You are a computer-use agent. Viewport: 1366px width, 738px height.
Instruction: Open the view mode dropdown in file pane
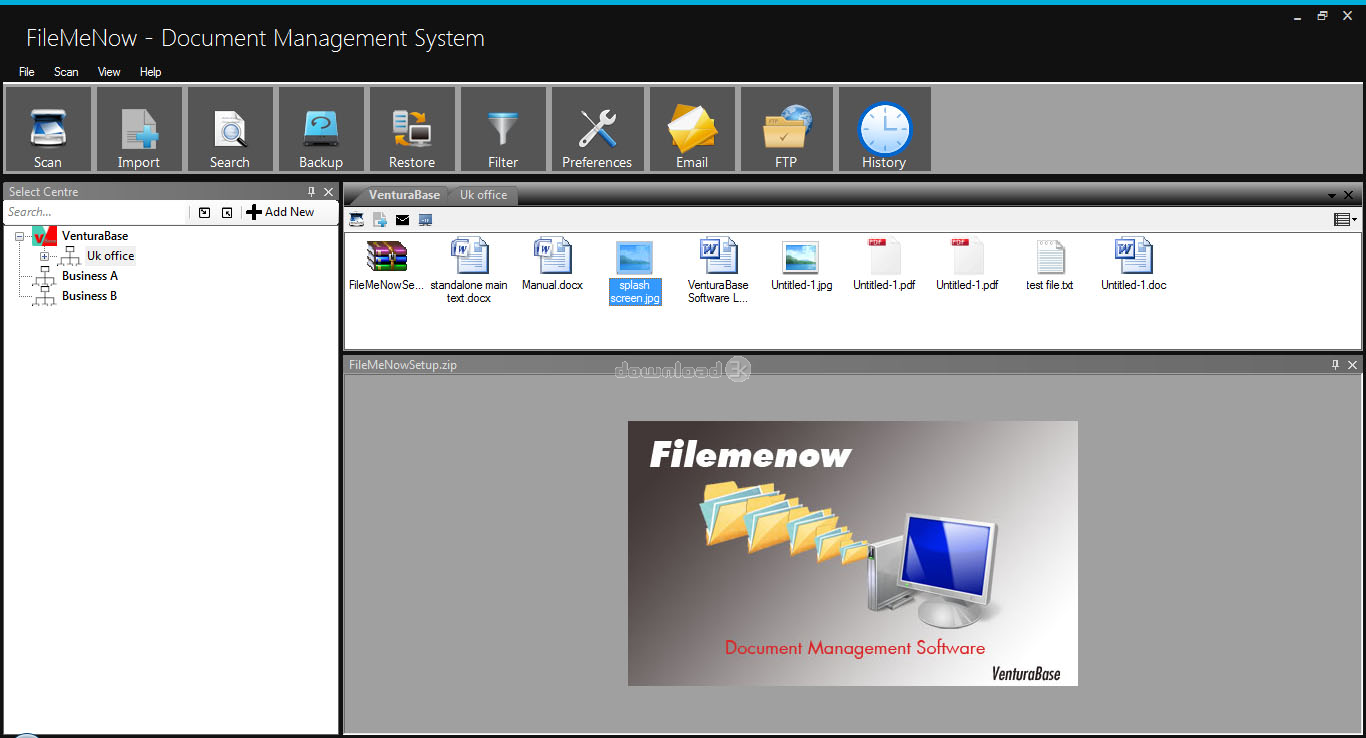[x=1345, y=220]
